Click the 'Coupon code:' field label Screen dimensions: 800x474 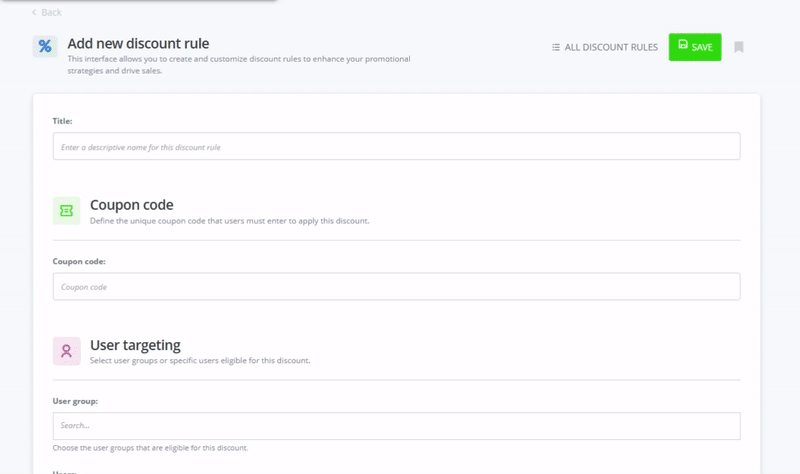(79, 261)
